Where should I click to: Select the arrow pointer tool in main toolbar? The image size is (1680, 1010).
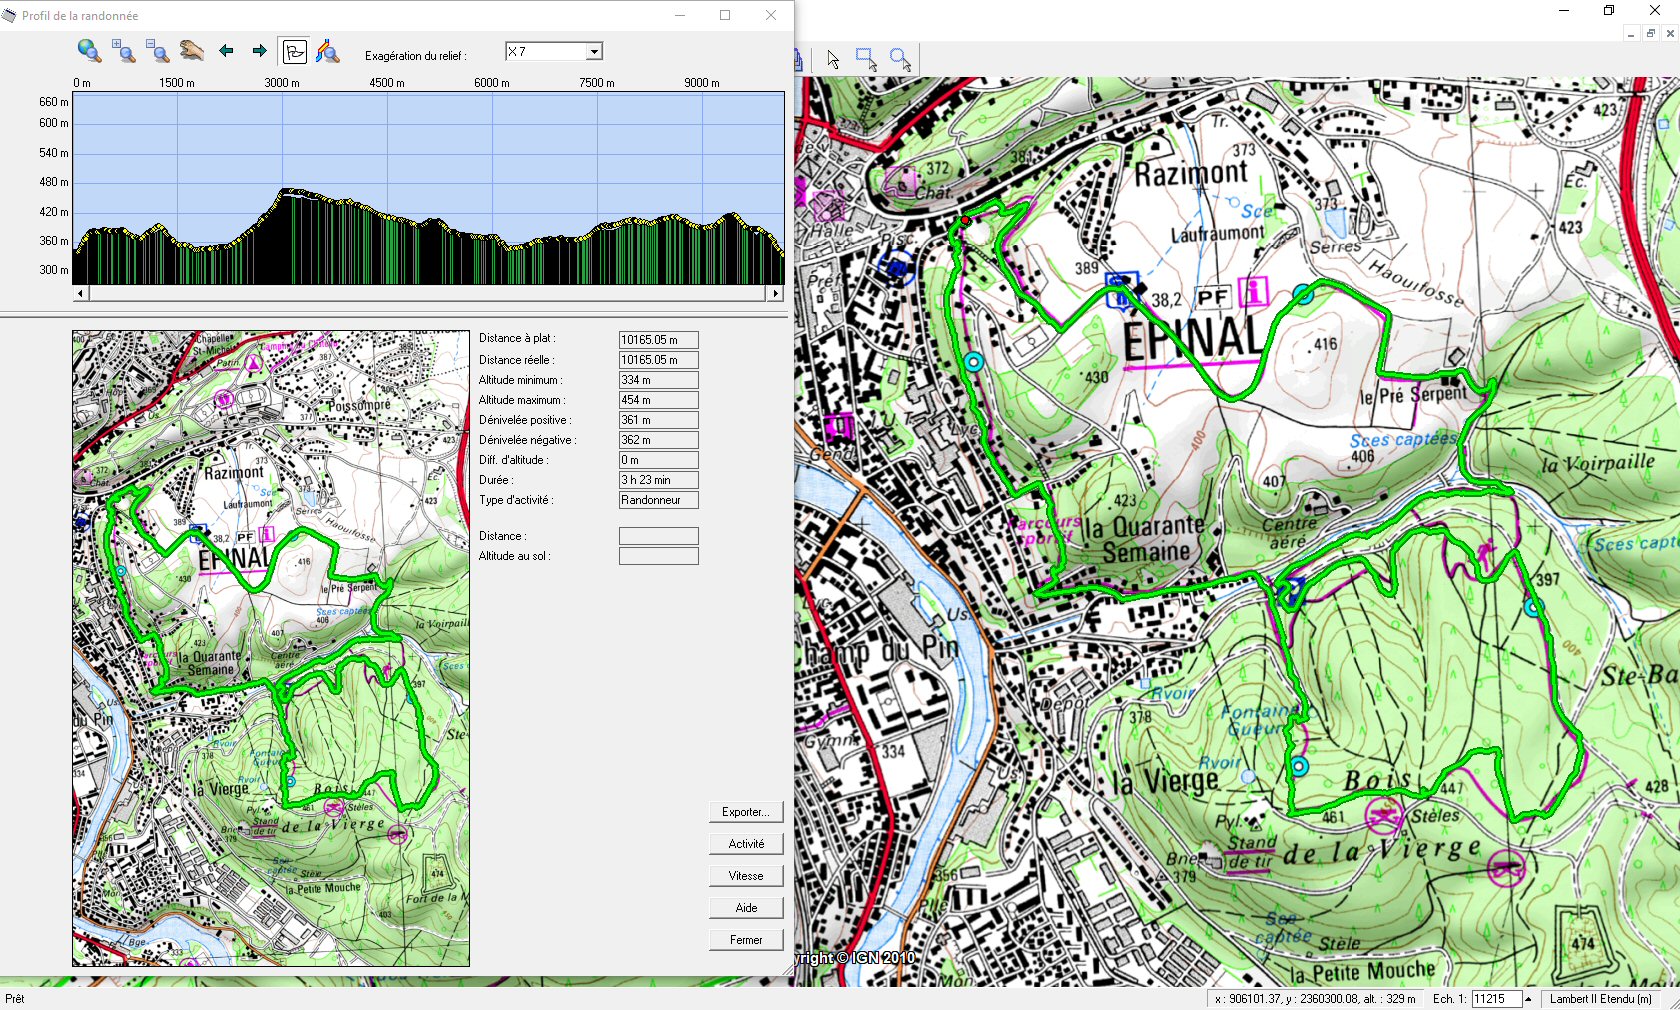pos(833,60)
